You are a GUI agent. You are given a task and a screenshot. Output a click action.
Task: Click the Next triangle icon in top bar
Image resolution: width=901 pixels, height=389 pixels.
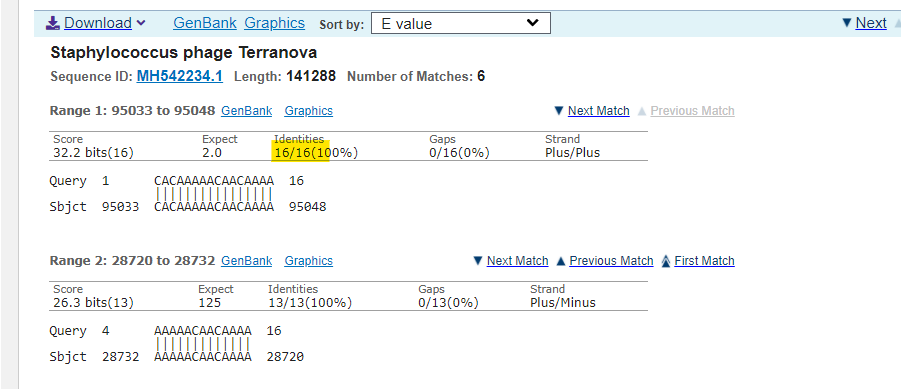click(846, 23)
